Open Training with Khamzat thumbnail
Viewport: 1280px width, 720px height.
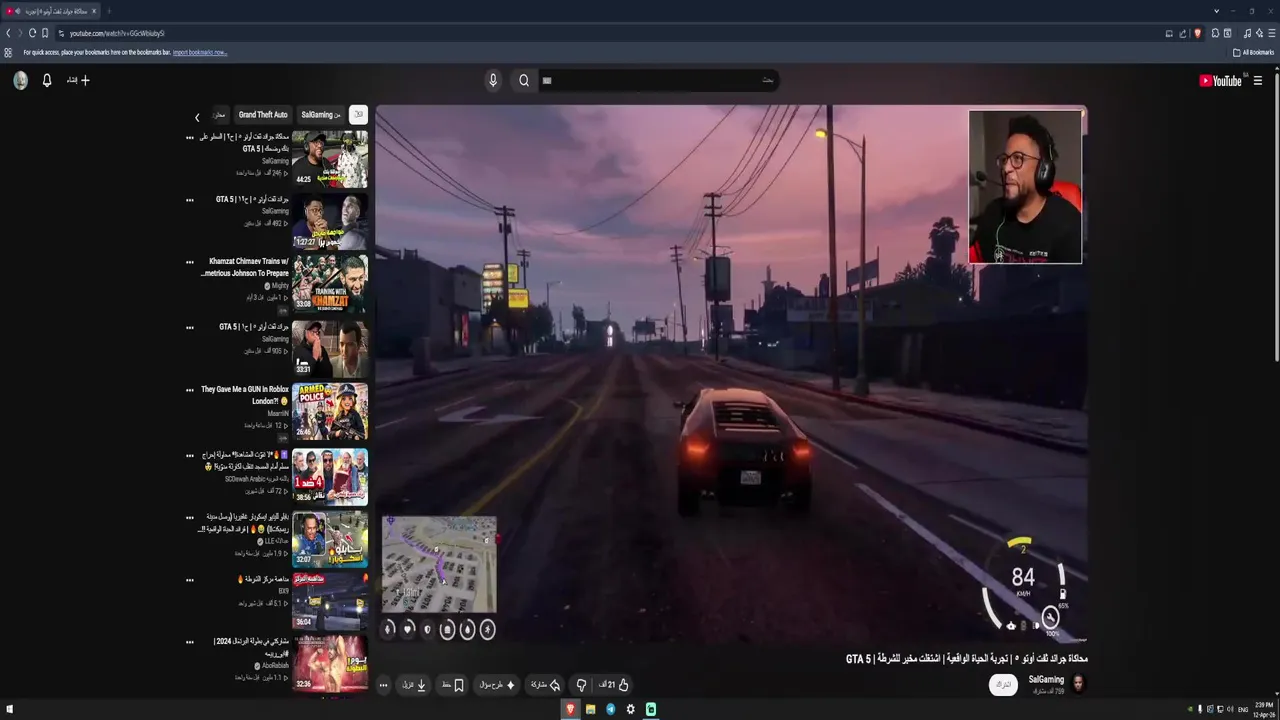(x=330, y=284)
